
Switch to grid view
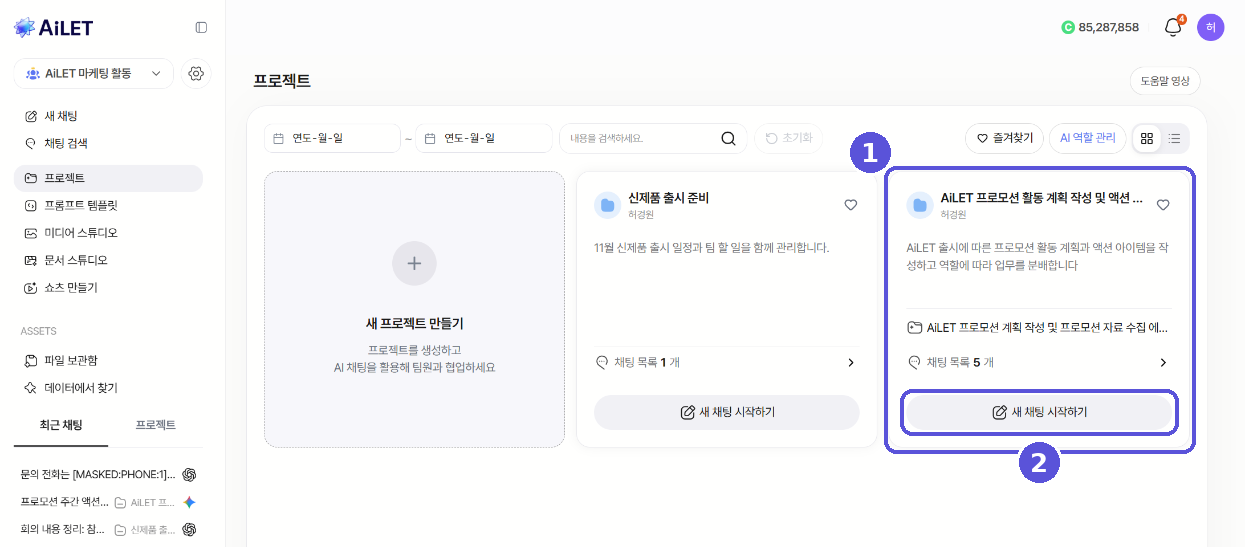click(x=1147, y=138)
